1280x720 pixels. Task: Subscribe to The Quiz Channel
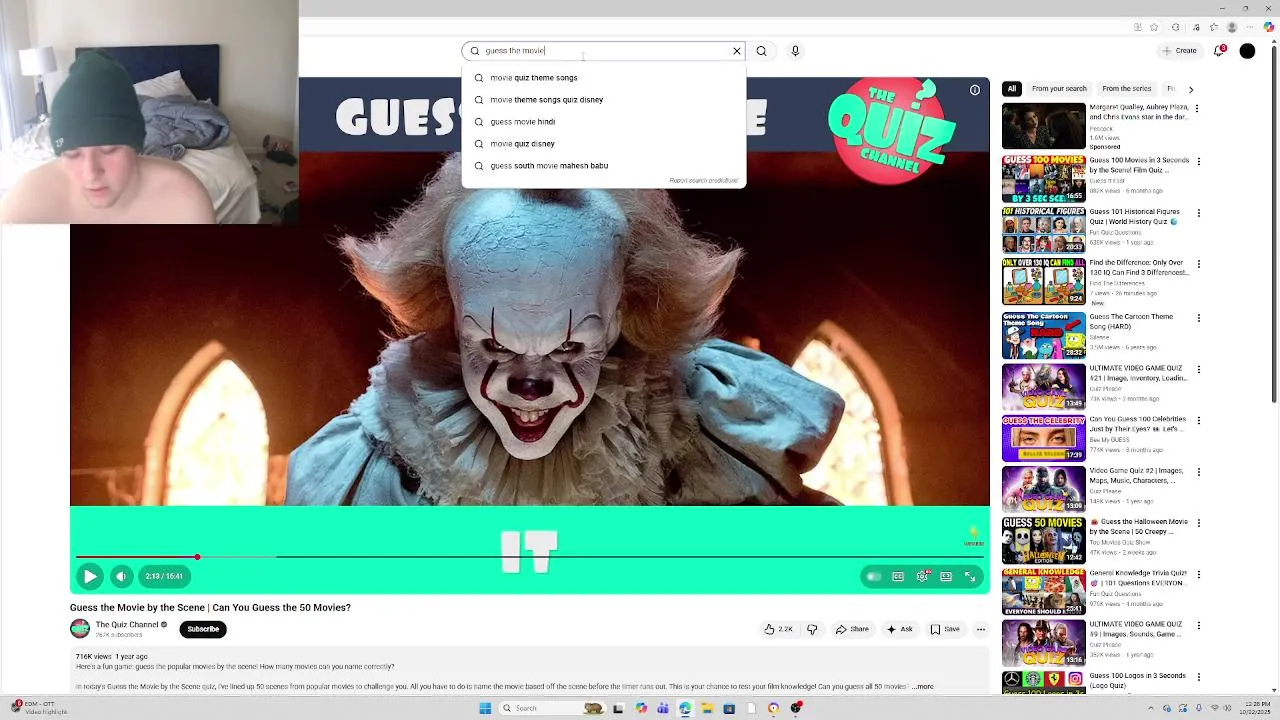pos(203,629)
